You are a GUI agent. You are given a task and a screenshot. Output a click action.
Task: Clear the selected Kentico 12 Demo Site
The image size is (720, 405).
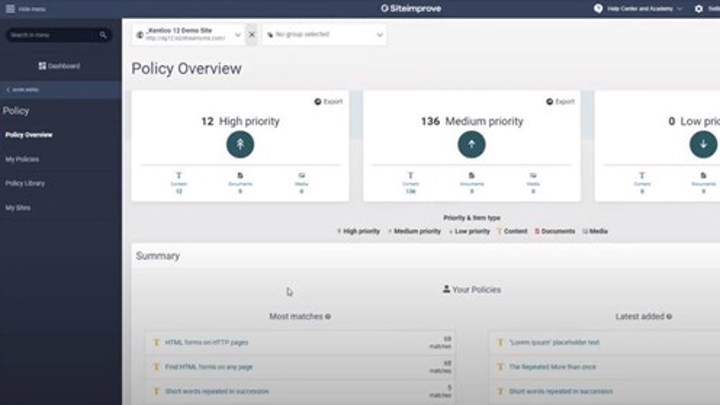pos(252,35)
